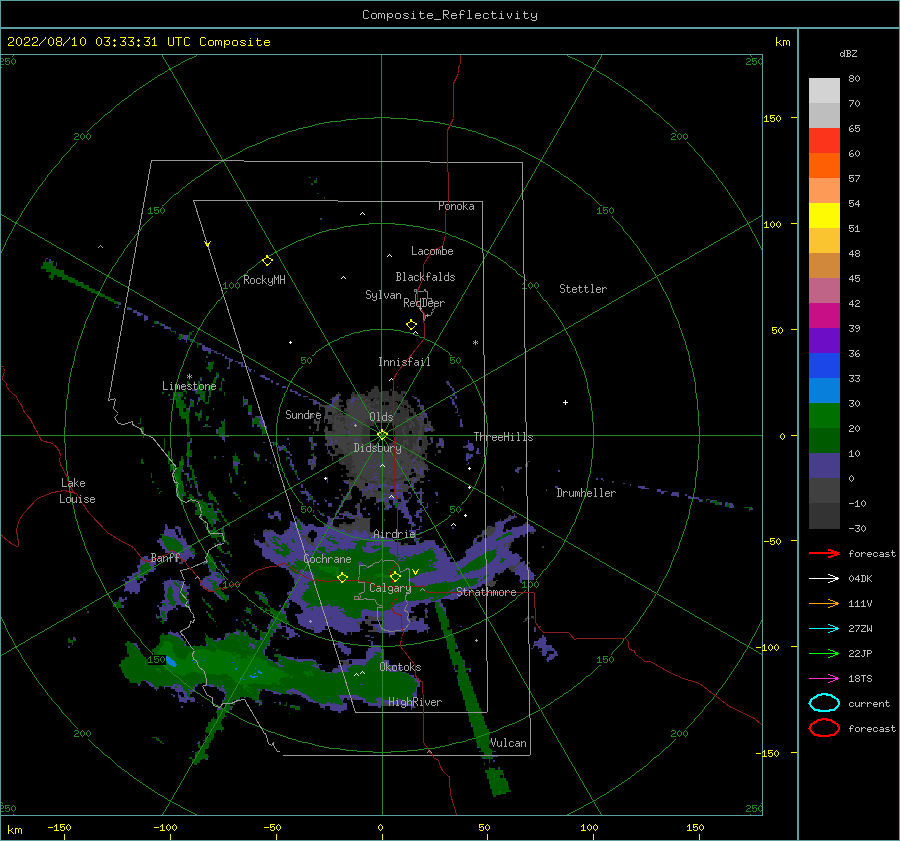Click the Drumheller city label
This screenshot has width=900, height=841.
click(x=586, y=493)
